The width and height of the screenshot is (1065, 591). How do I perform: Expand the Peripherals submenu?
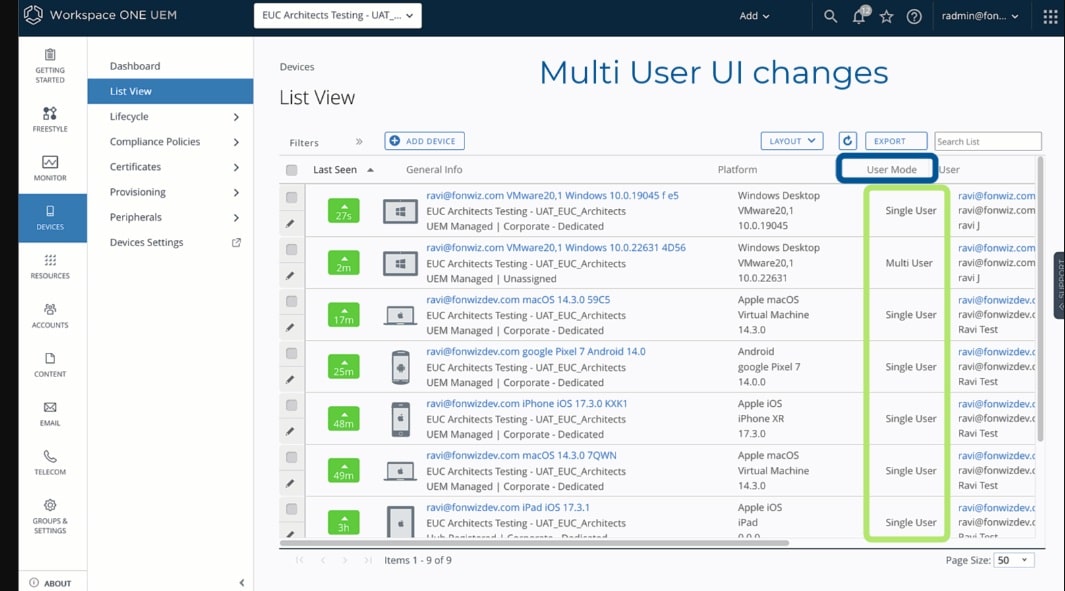pyautogui.click(x=236, y=217)
